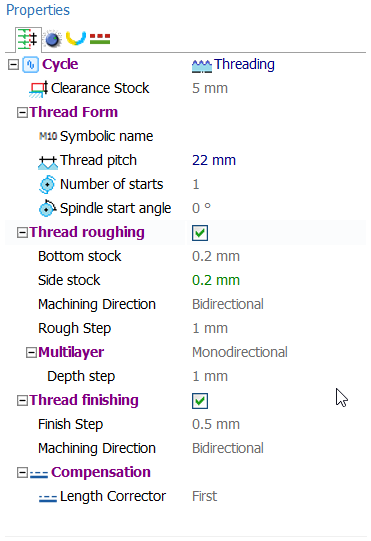Collapse the Thread Form group

tap(22, 112)
